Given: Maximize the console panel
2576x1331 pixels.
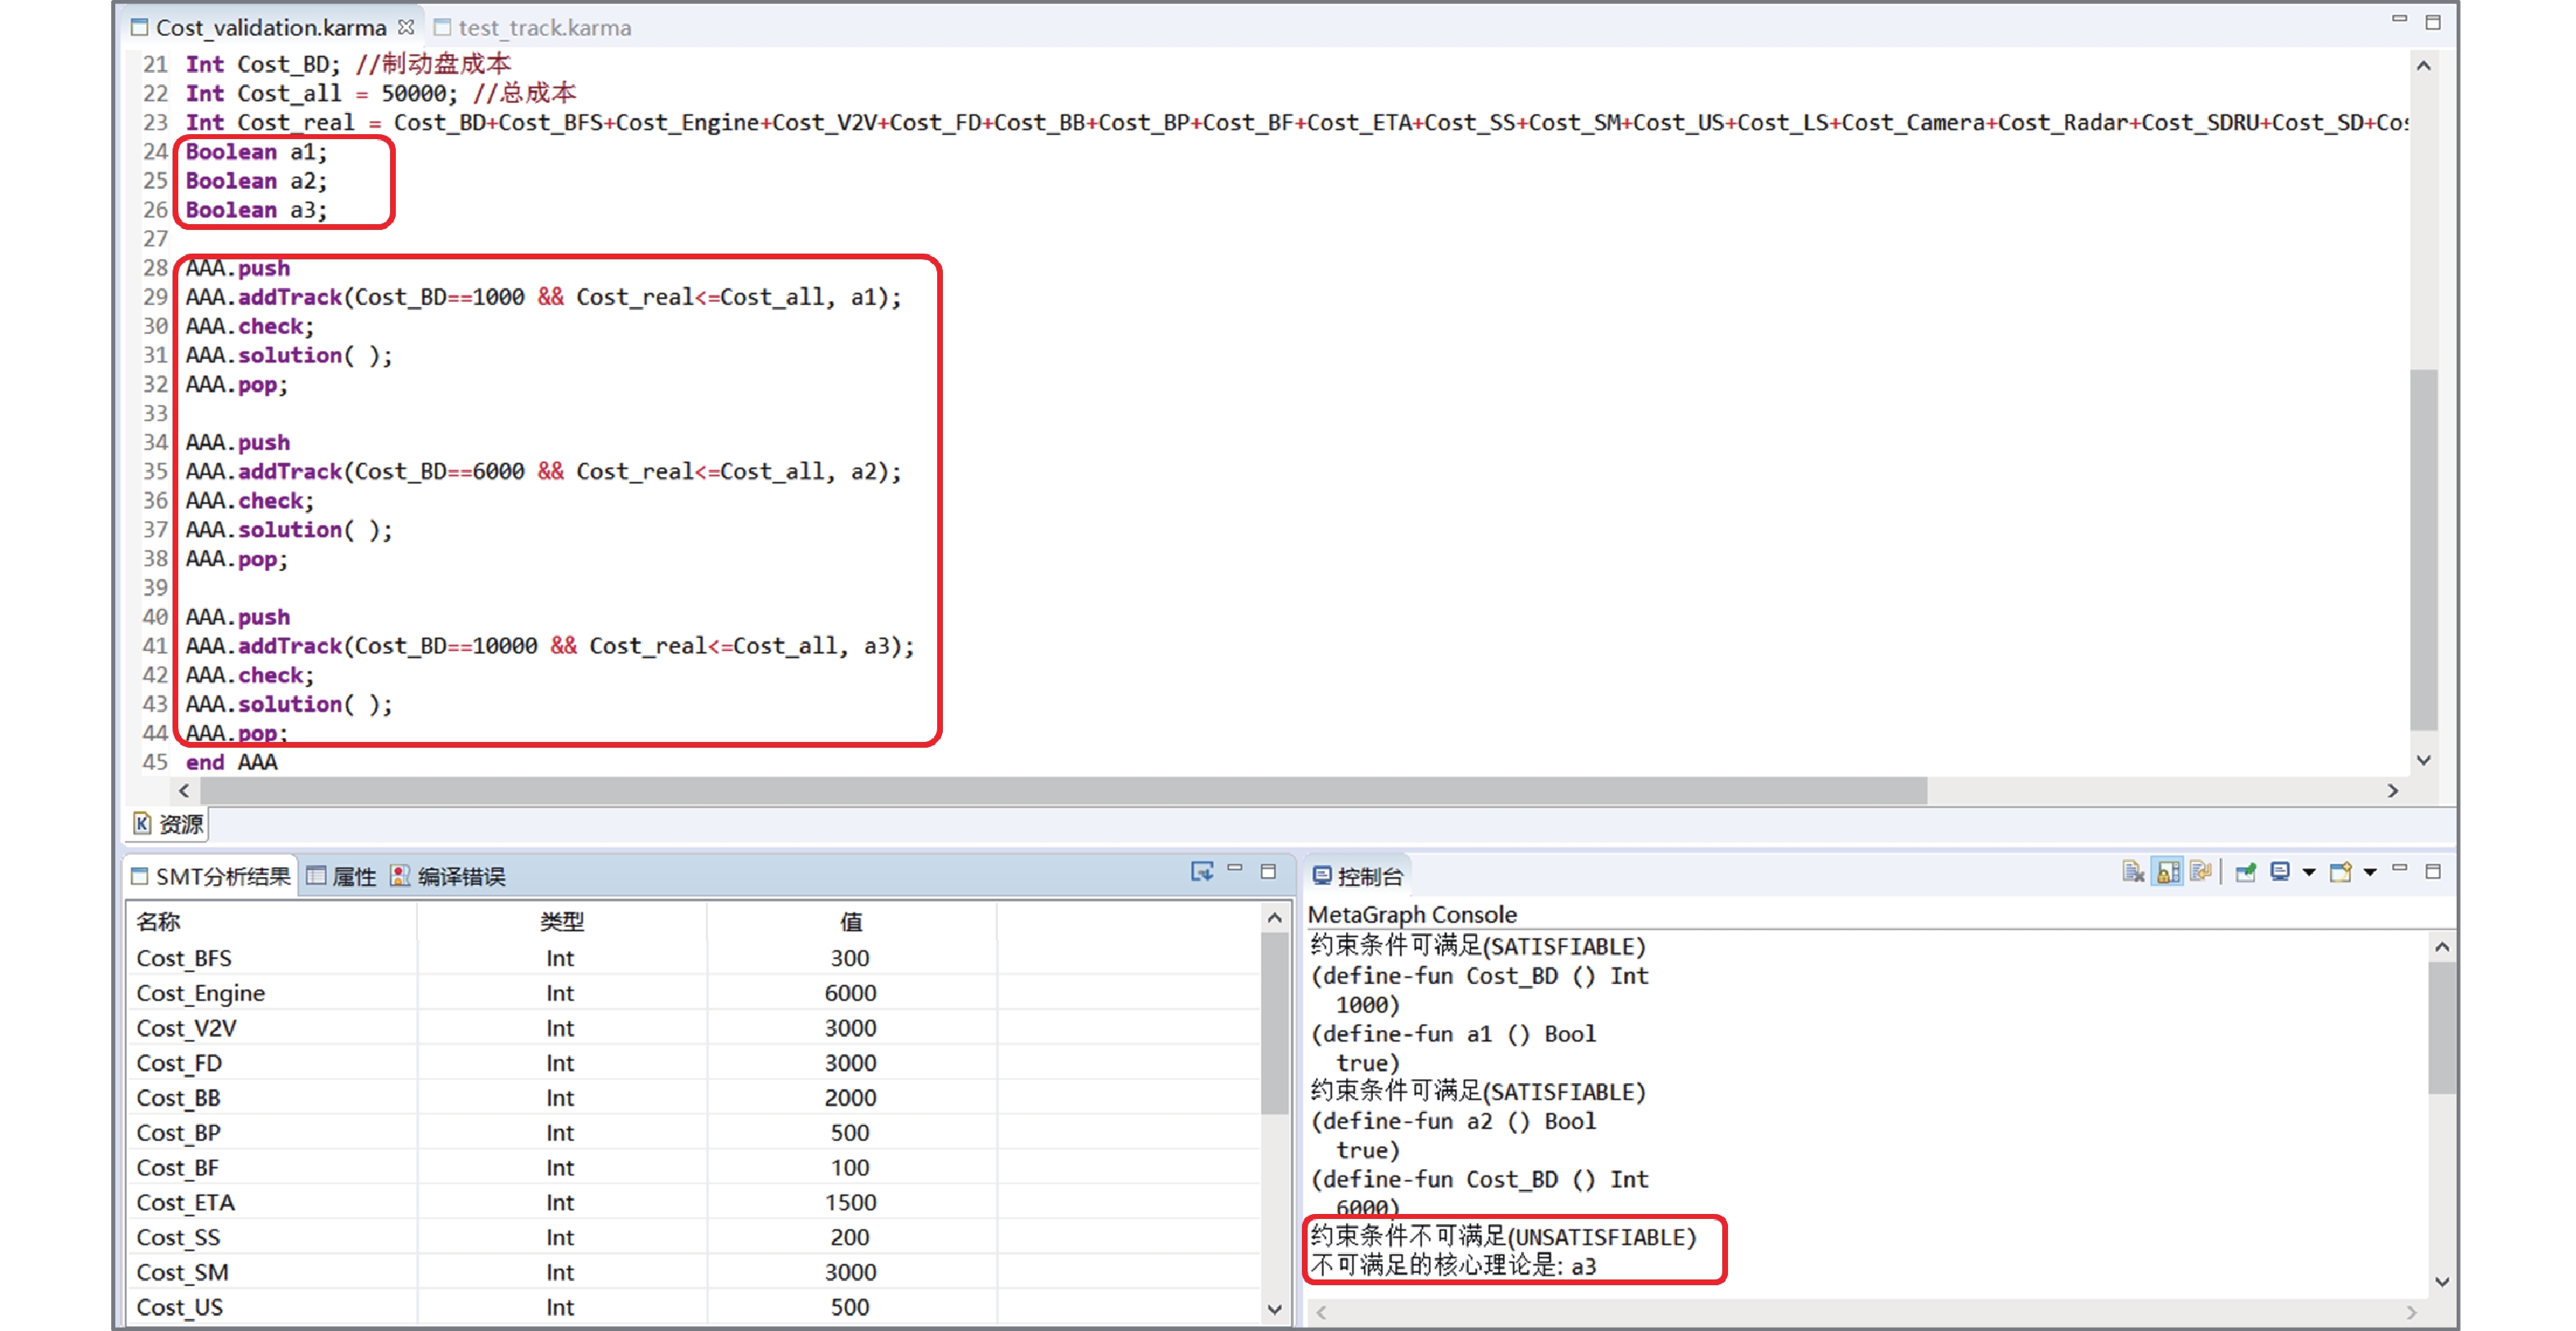Looking at the screenshot, I should click(x=2433, y=872).
